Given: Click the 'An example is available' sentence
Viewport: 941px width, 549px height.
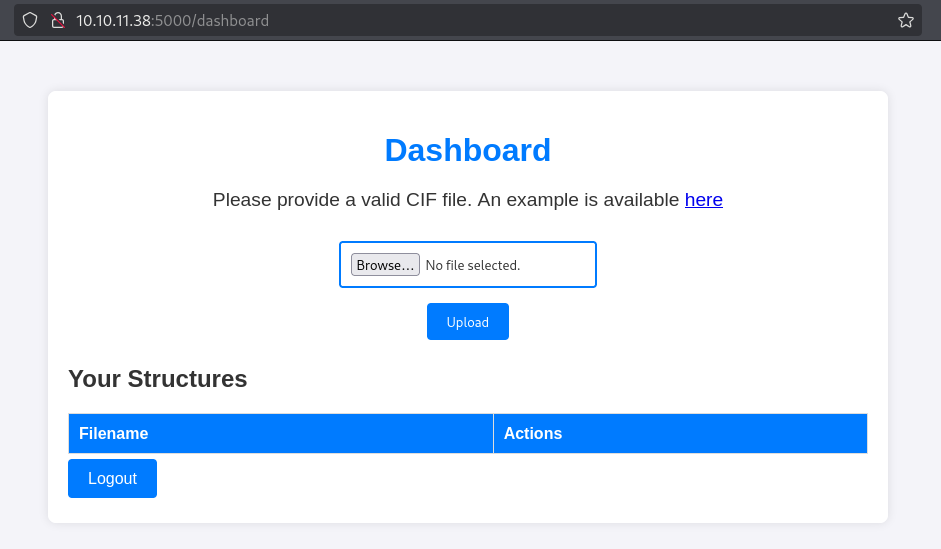Looking at the screenshot, I should [x=578, y=199].
